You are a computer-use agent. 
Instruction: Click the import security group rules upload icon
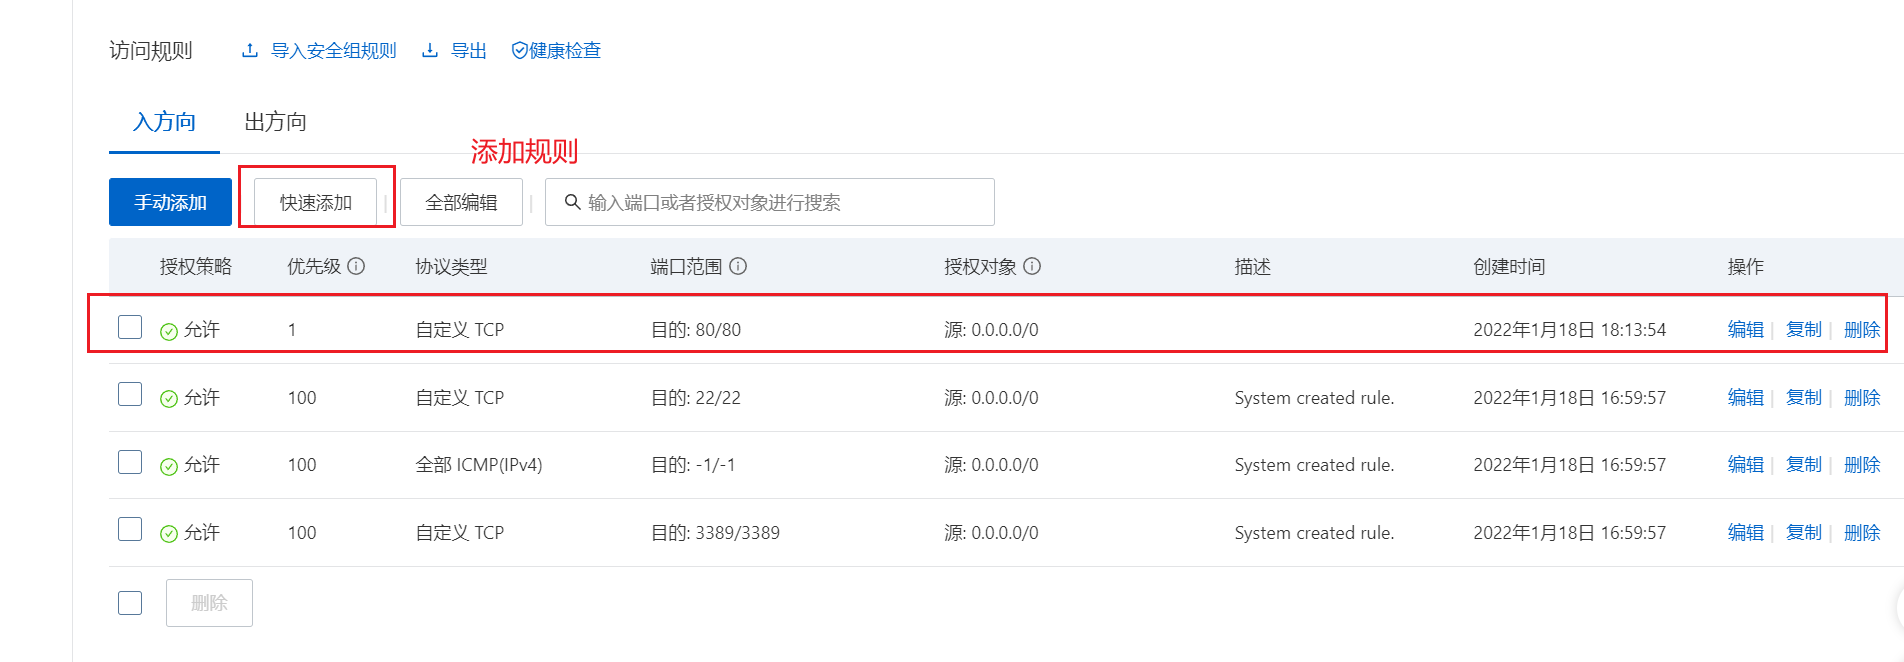[250, 50]
